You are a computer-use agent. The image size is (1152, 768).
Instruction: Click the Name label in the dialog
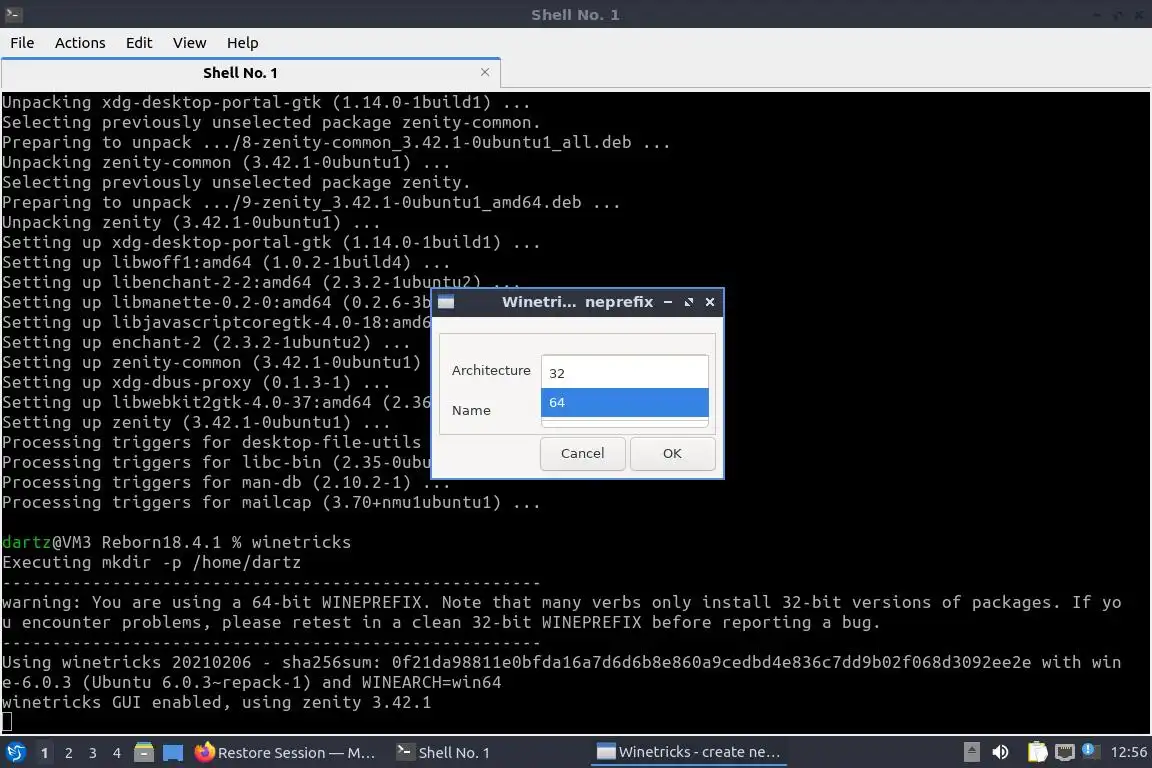471,410
